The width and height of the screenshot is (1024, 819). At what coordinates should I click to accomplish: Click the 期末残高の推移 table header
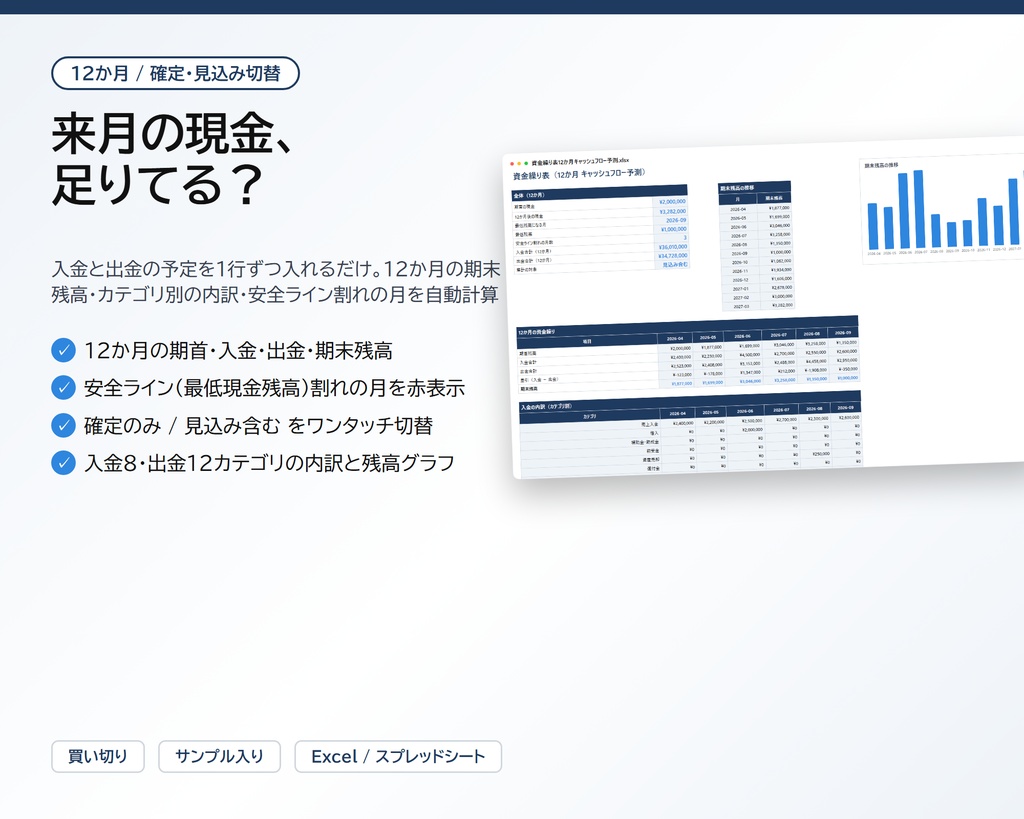click(754, 187)
